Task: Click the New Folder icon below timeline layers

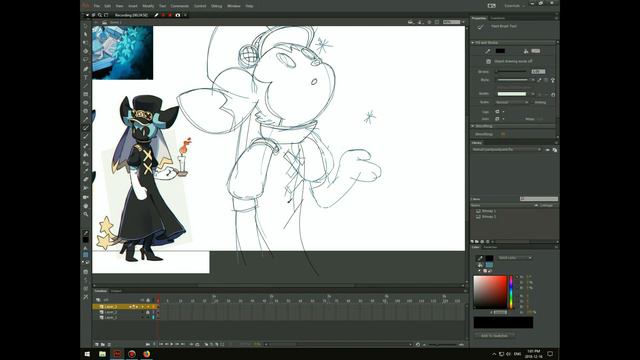Action: [x=102, y=344]
